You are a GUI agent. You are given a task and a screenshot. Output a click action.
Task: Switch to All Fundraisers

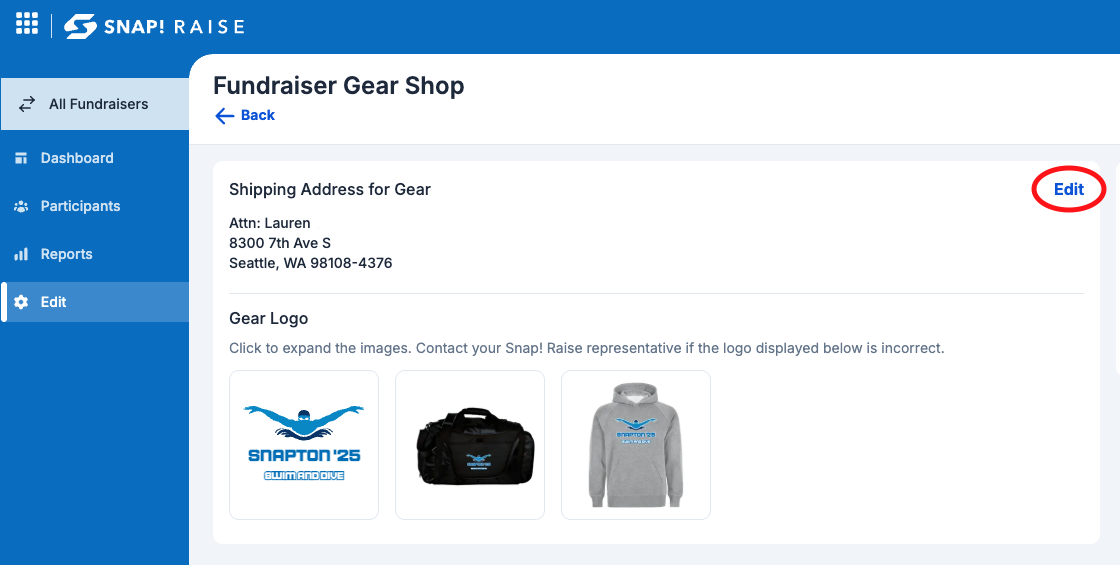coord(94,104)
